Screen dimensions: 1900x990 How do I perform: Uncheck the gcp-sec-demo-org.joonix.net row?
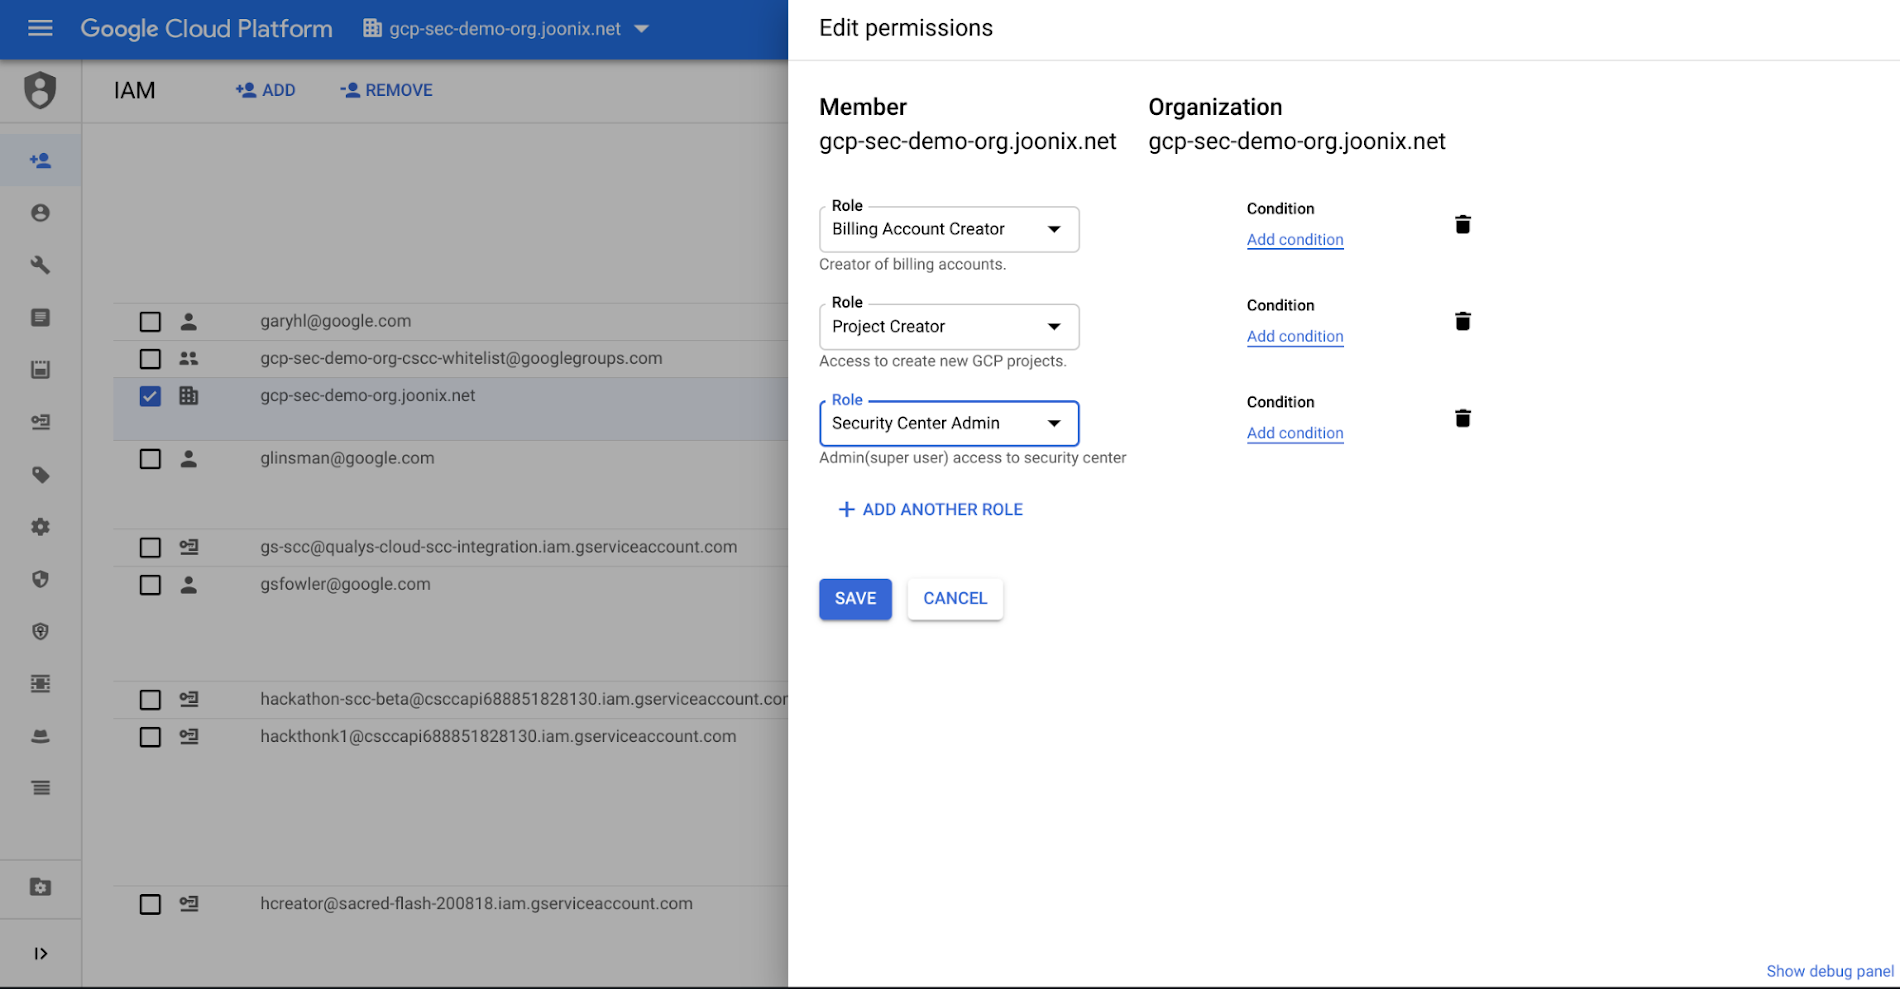click(150, 396)
